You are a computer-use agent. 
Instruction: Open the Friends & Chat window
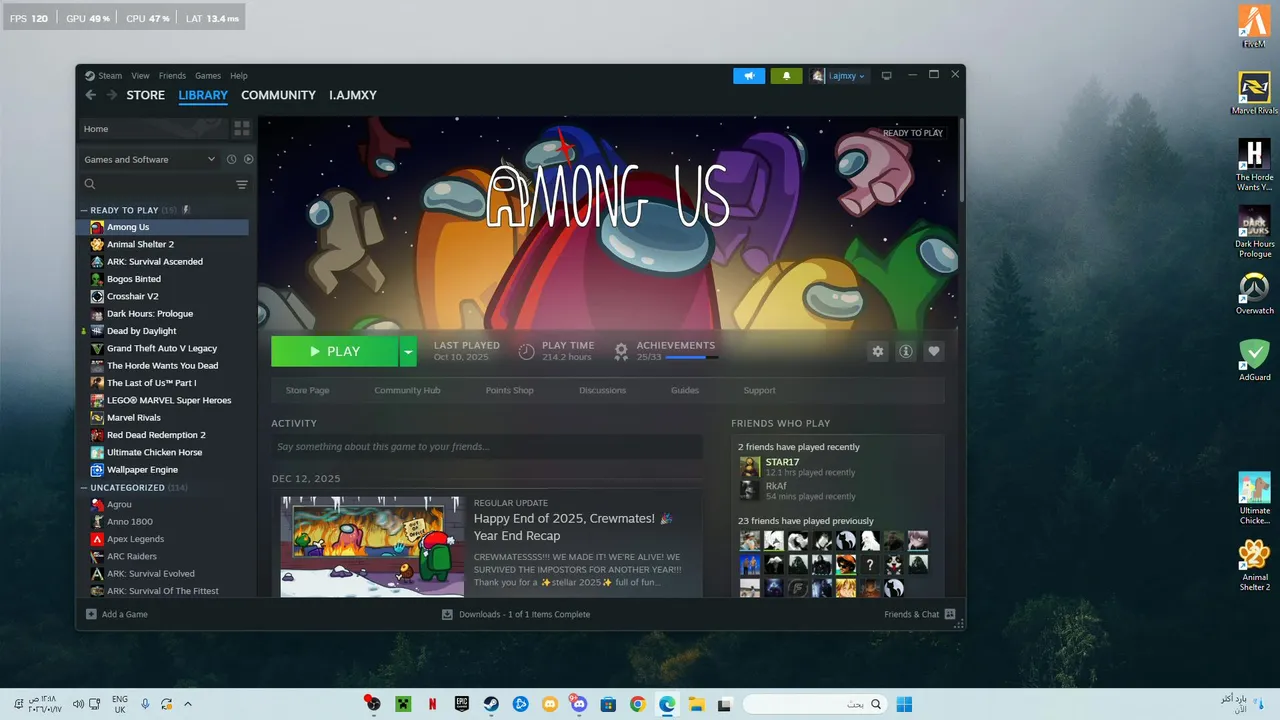coord(919,614)
